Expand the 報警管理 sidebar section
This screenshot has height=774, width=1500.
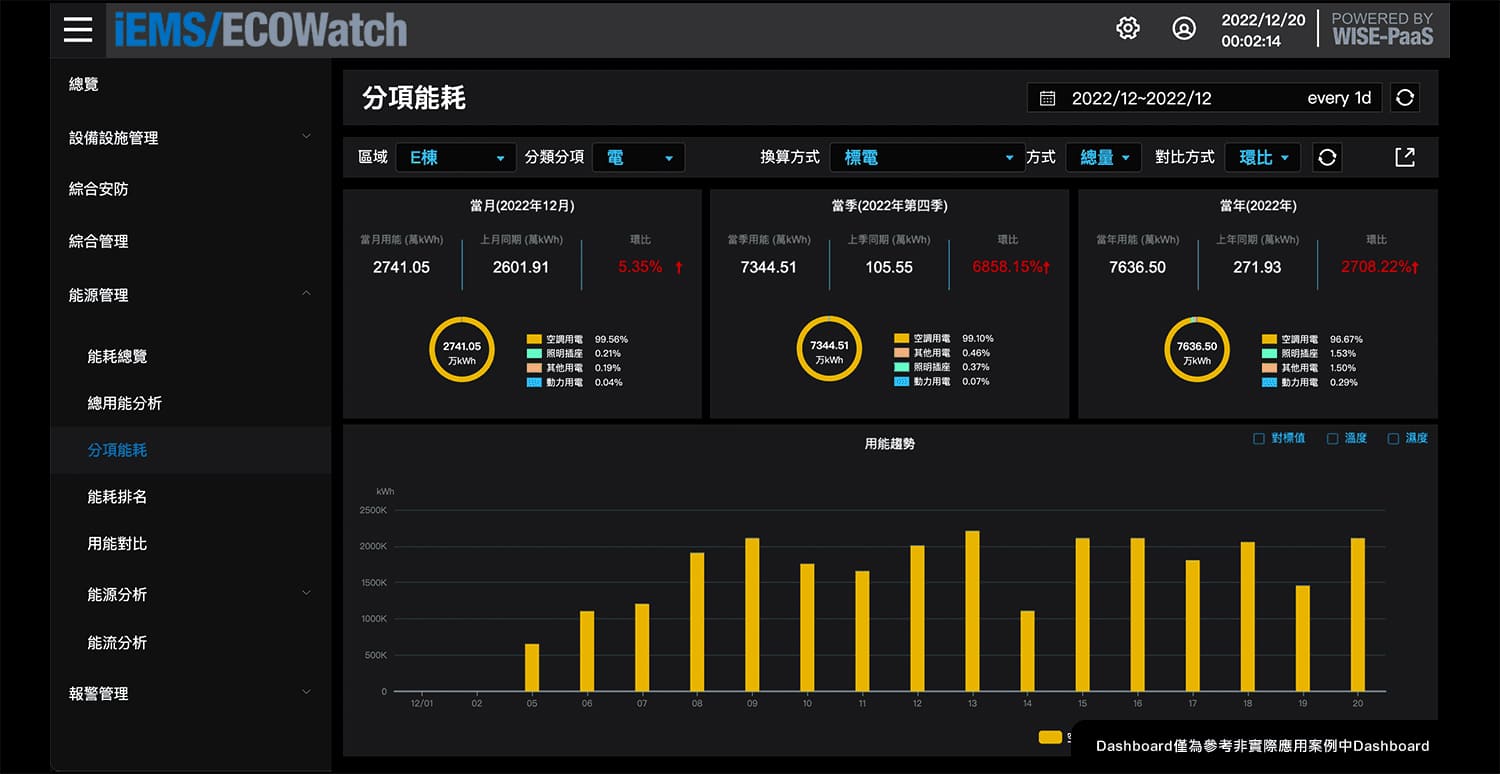click(190, 693)
